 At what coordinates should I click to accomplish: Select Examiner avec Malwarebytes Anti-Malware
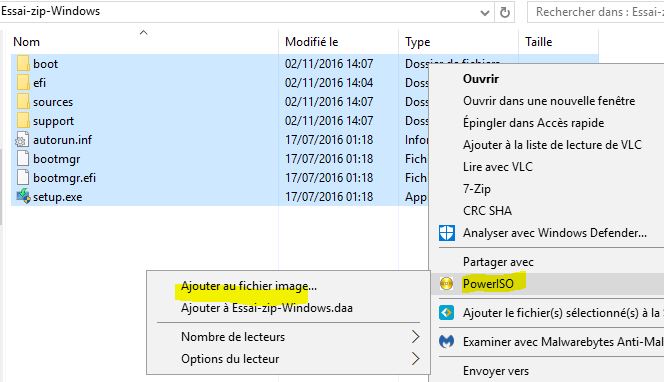tap(563, 341)
